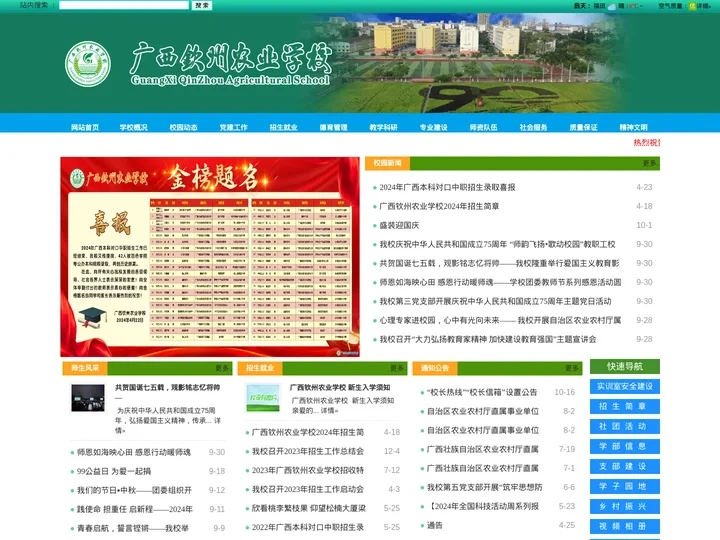720x540 pixels.
Task: Open 大力弘扬教育家精神 宣讲会 news
Action: tap(488, 339)
